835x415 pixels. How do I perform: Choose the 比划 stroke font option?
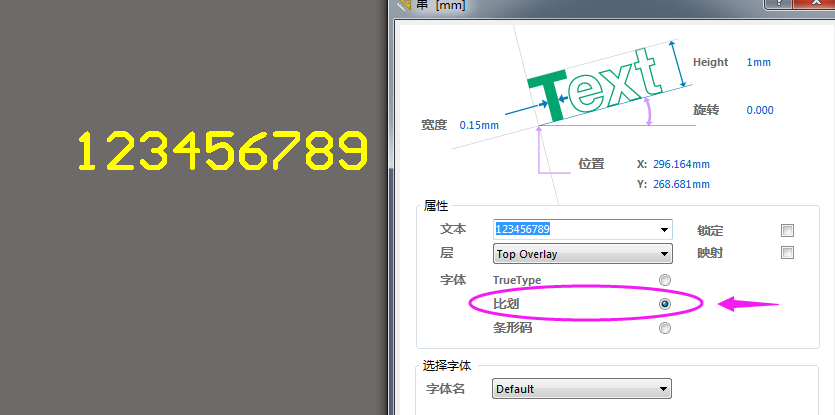tap(665, 304)
